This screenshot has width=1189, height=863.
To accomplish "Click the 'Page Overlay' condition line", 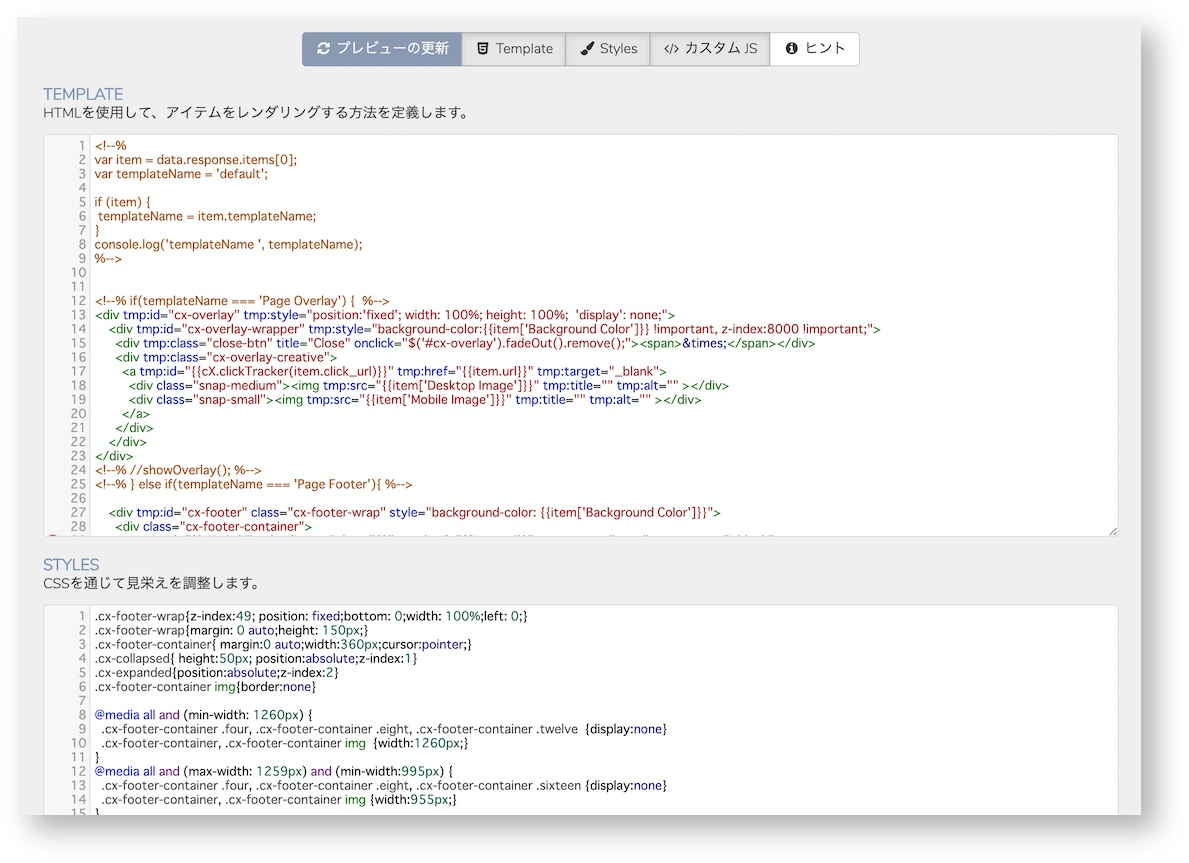I will coord(242,301).
